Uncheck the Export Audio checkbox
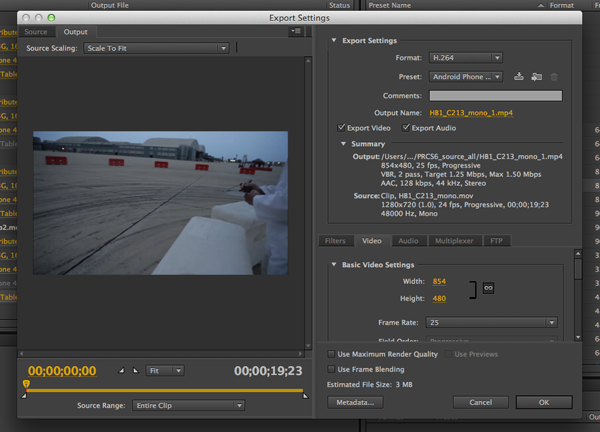 pos(406,128)
